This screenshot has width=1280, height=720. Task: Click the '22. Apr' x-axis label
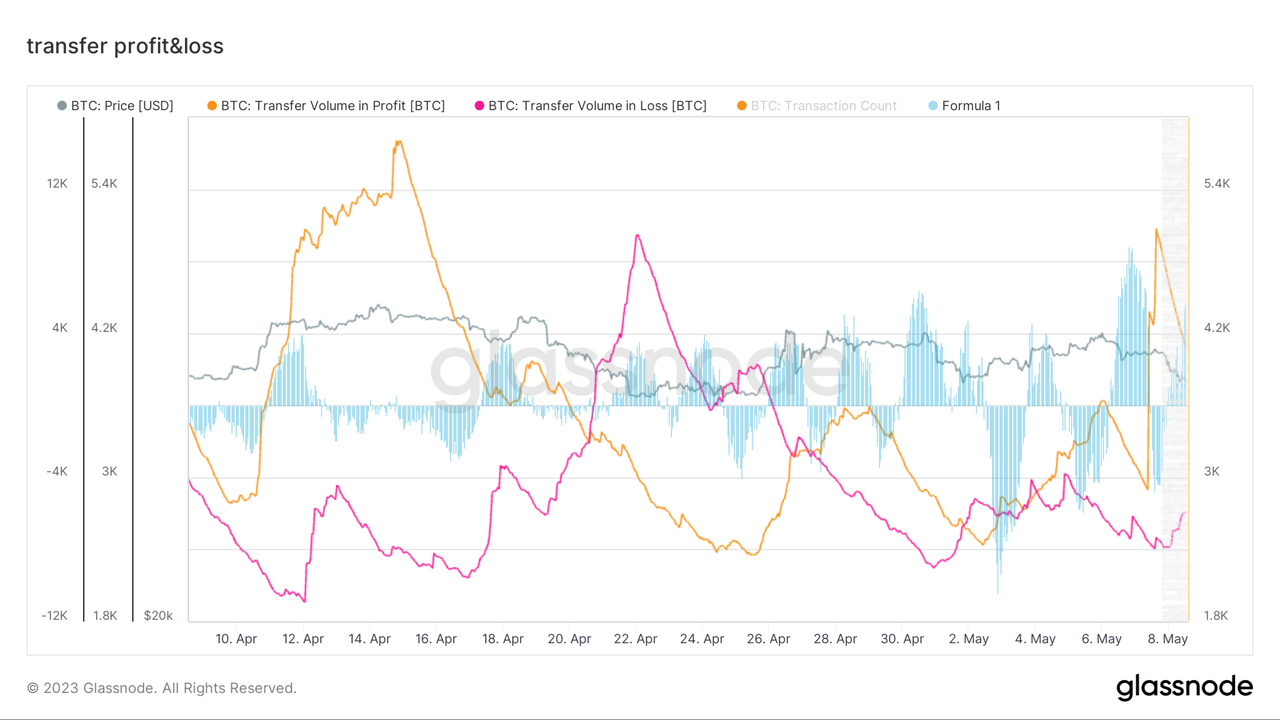[636, 639]
